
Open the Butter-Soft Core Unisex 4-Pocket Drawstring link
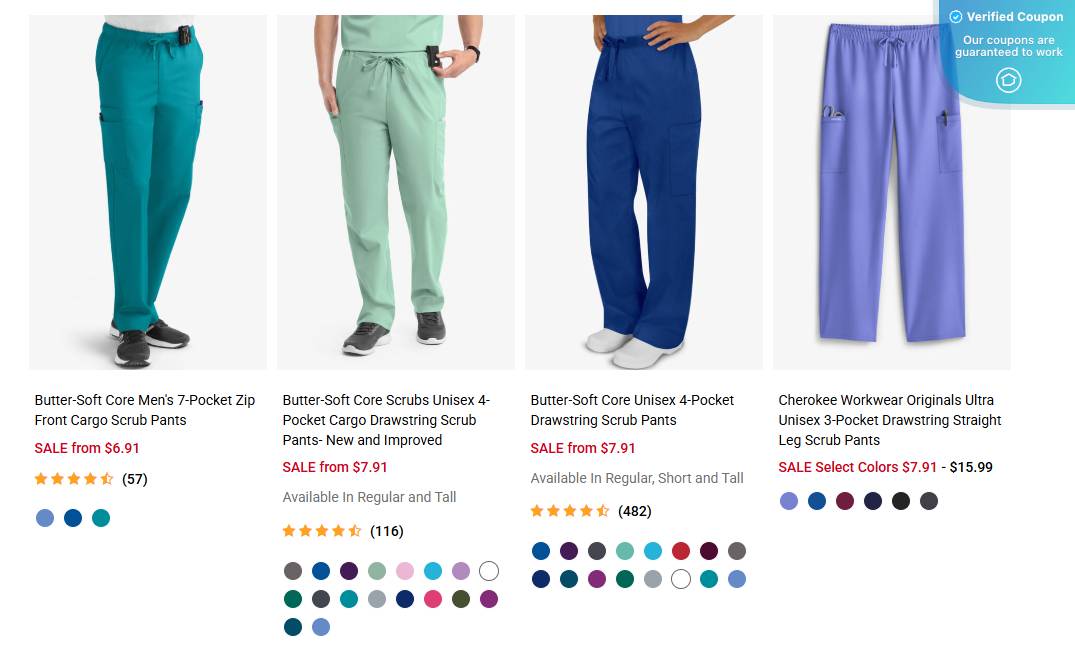tap(632, 410)
